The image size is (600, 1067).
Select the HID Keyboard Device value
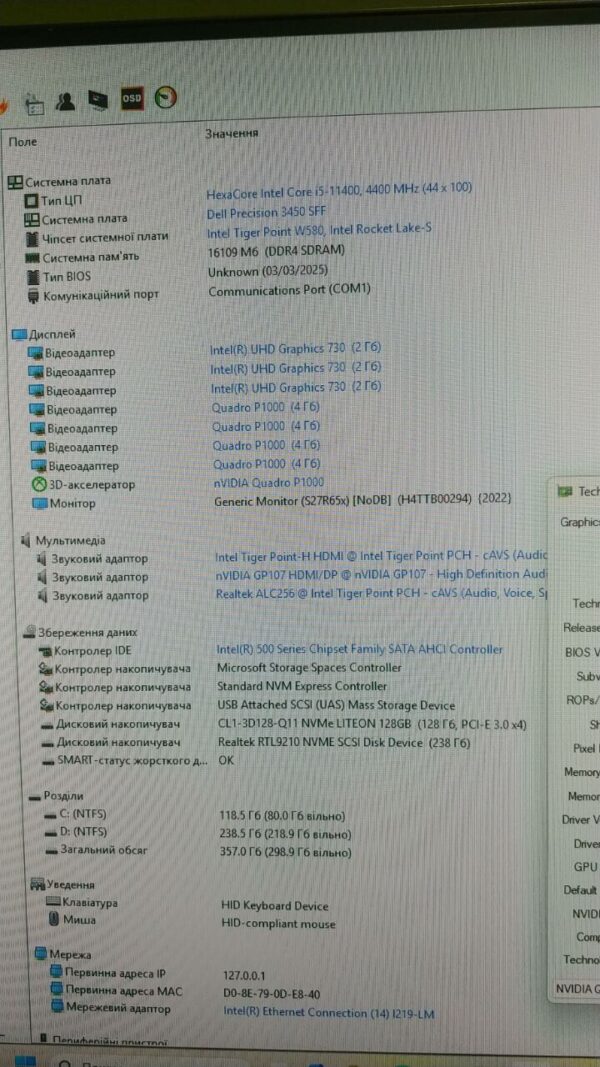[x=275, y=906]
